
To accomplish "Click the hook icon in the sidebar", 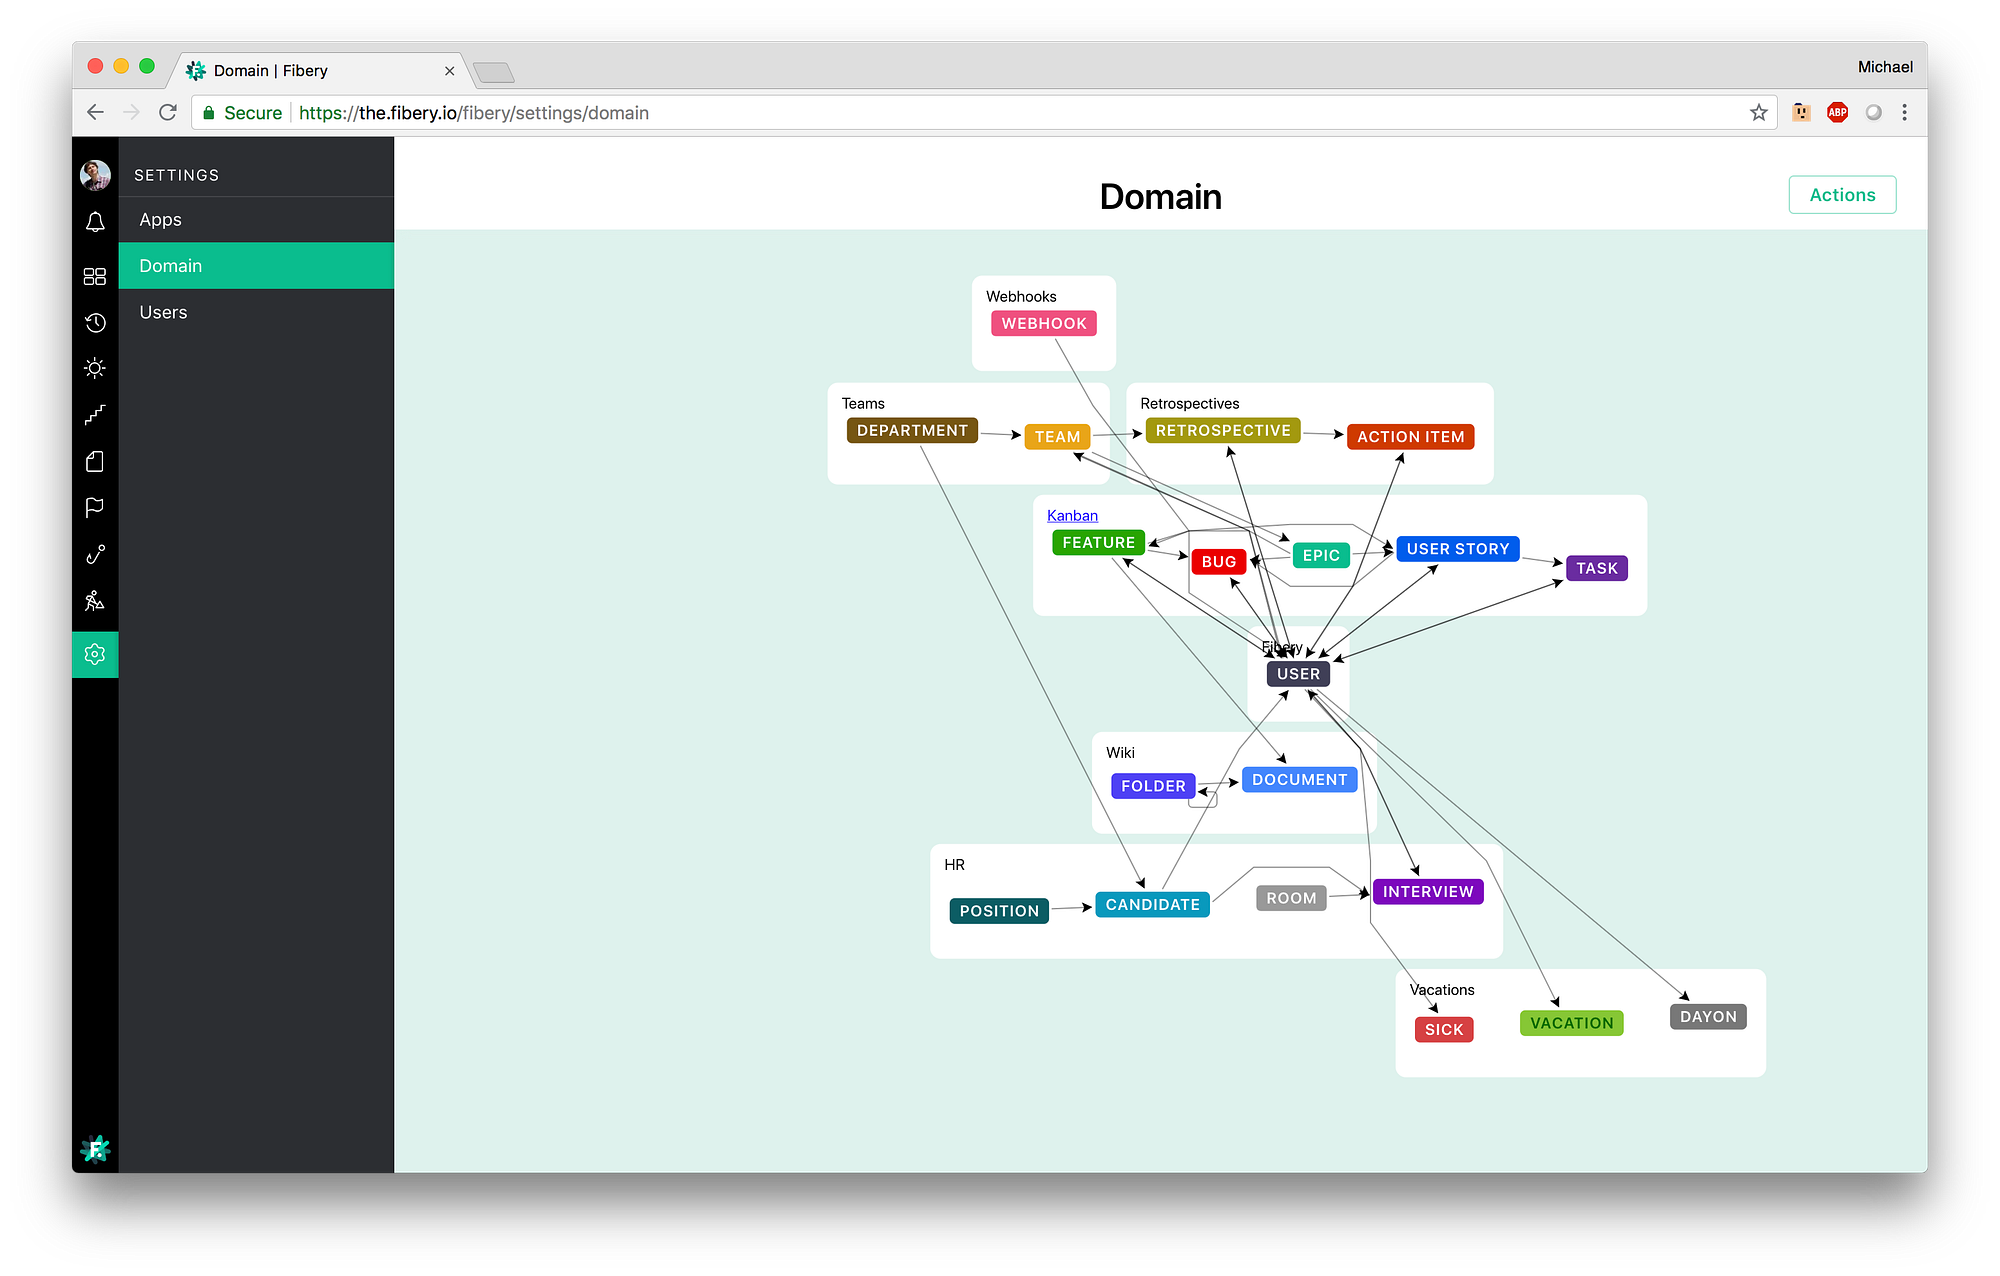I will pyautogui.click(x=94, y=554).
